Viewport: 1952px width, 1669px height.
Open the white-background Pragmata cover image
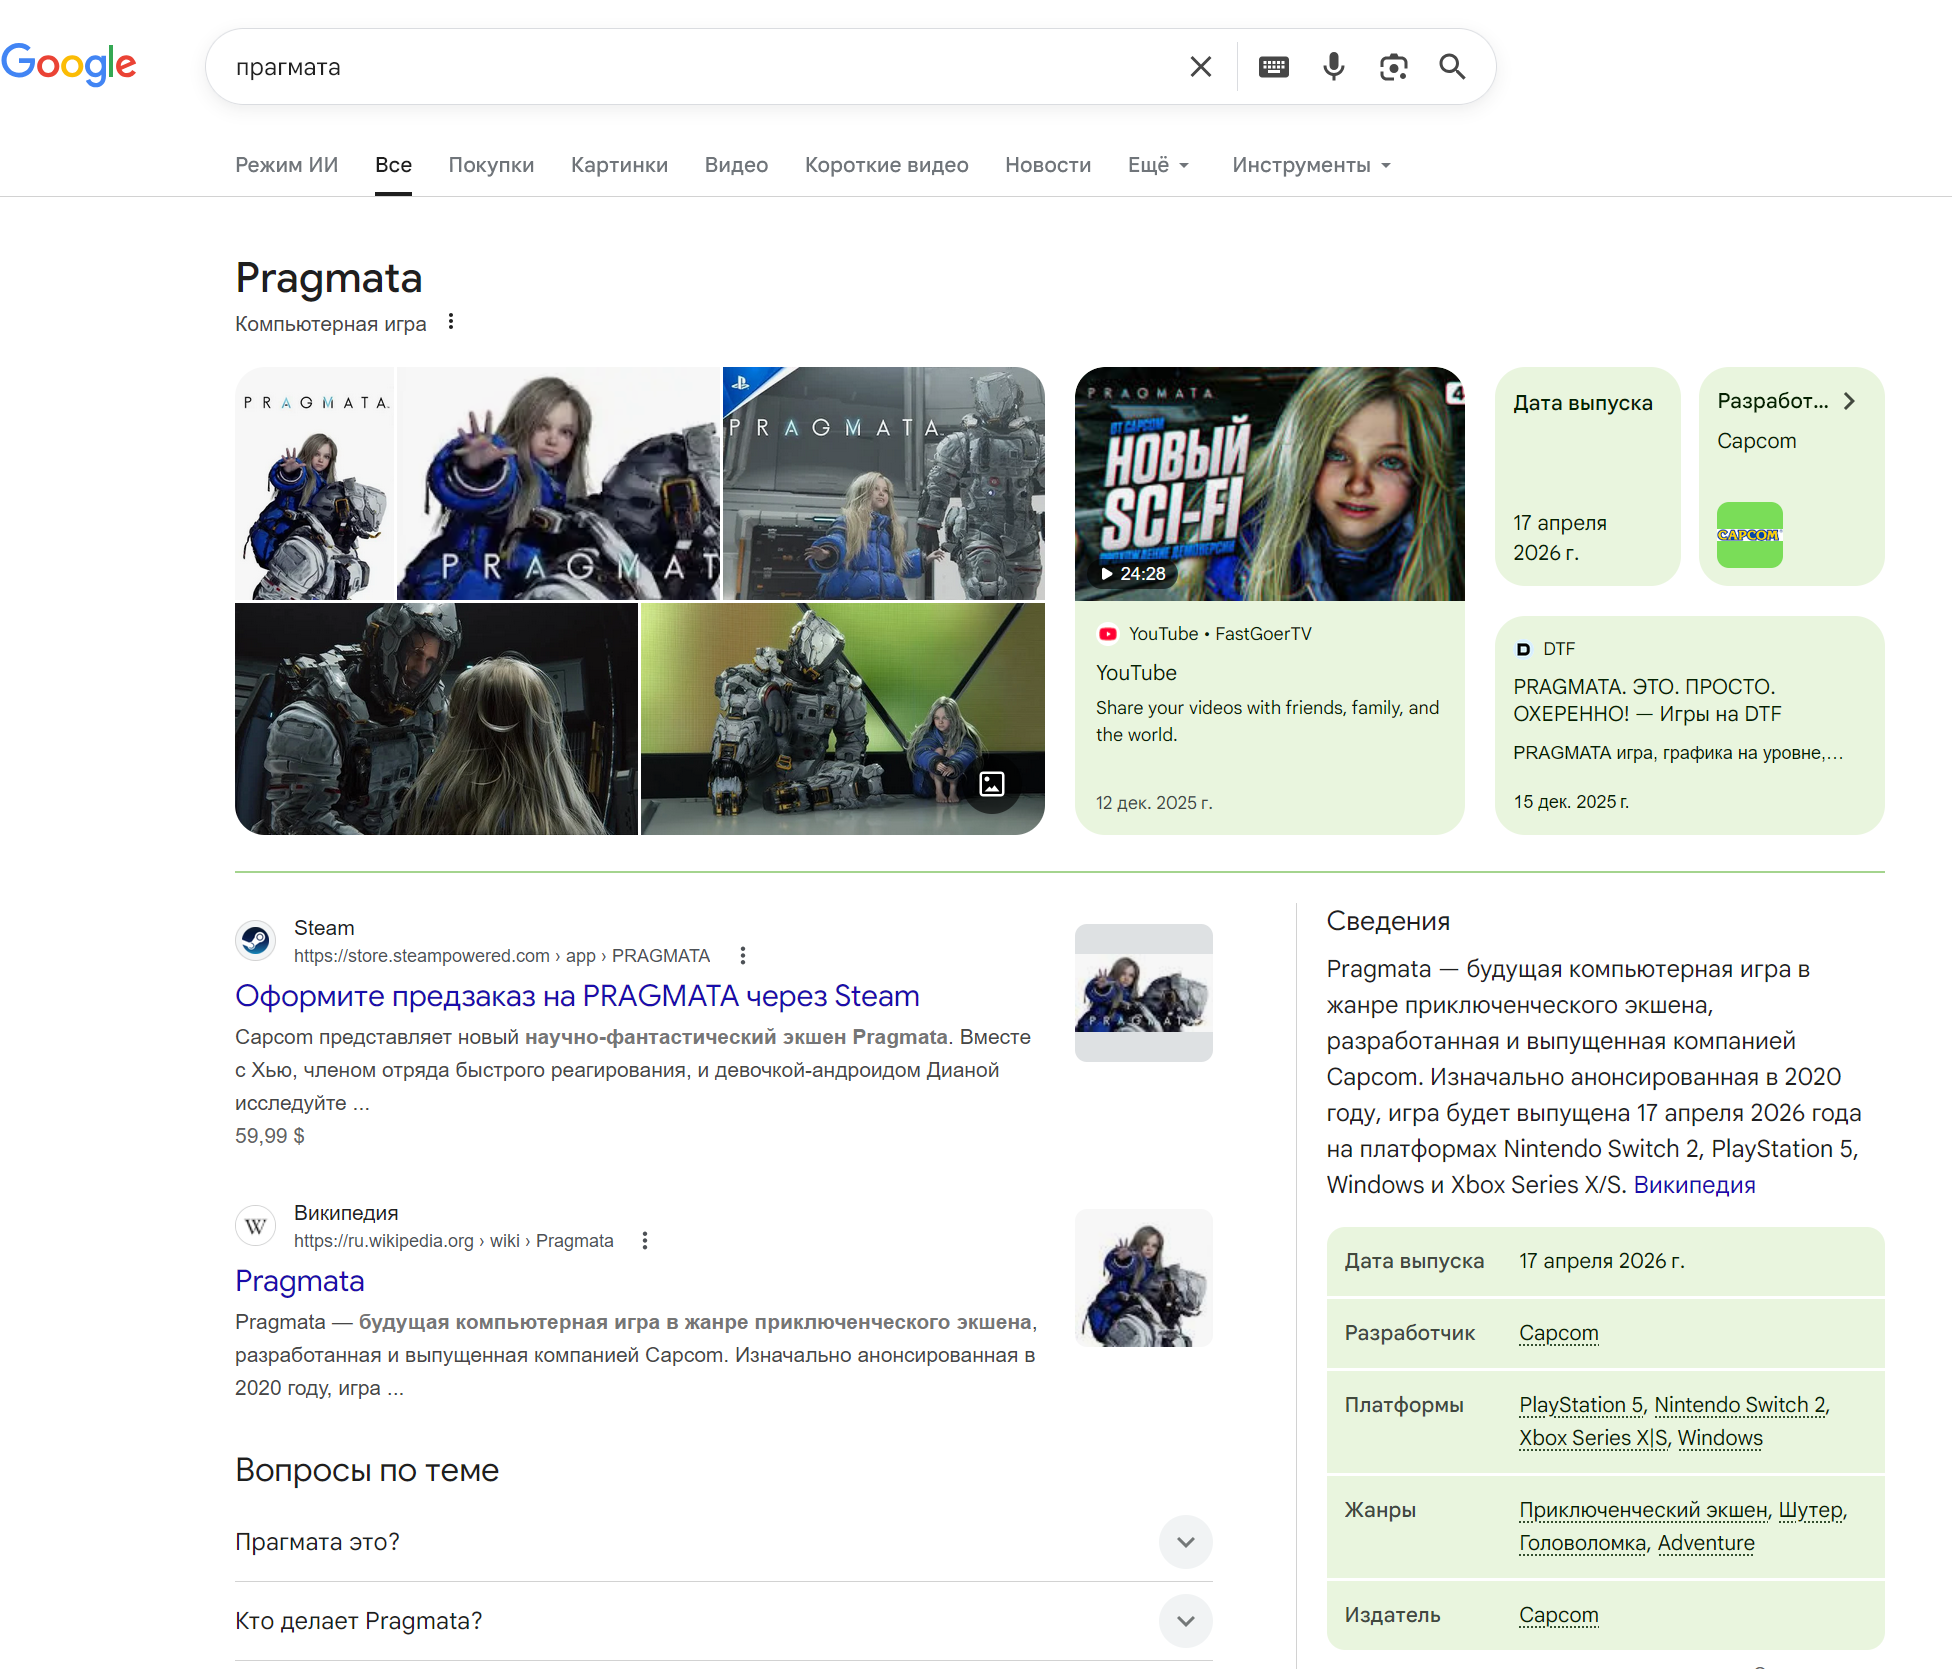(314, 484)
